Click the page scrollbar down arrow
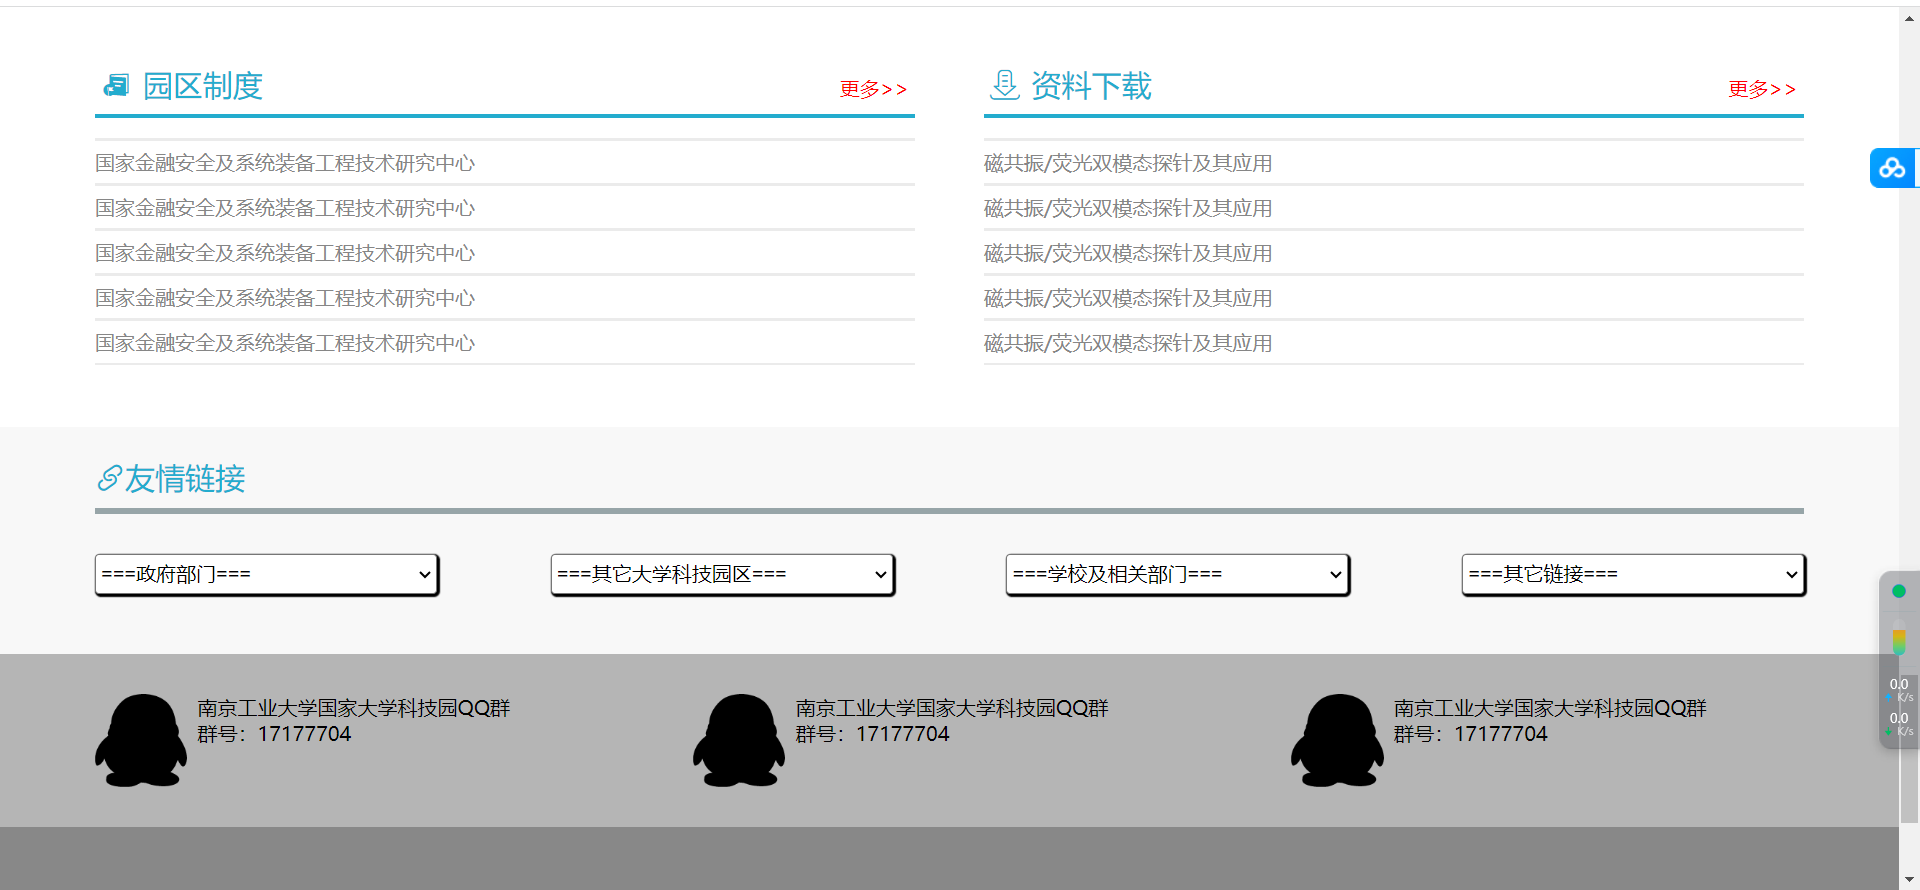The height and width of the screenshot is (890, 1920). click(x=1909, y=880)
